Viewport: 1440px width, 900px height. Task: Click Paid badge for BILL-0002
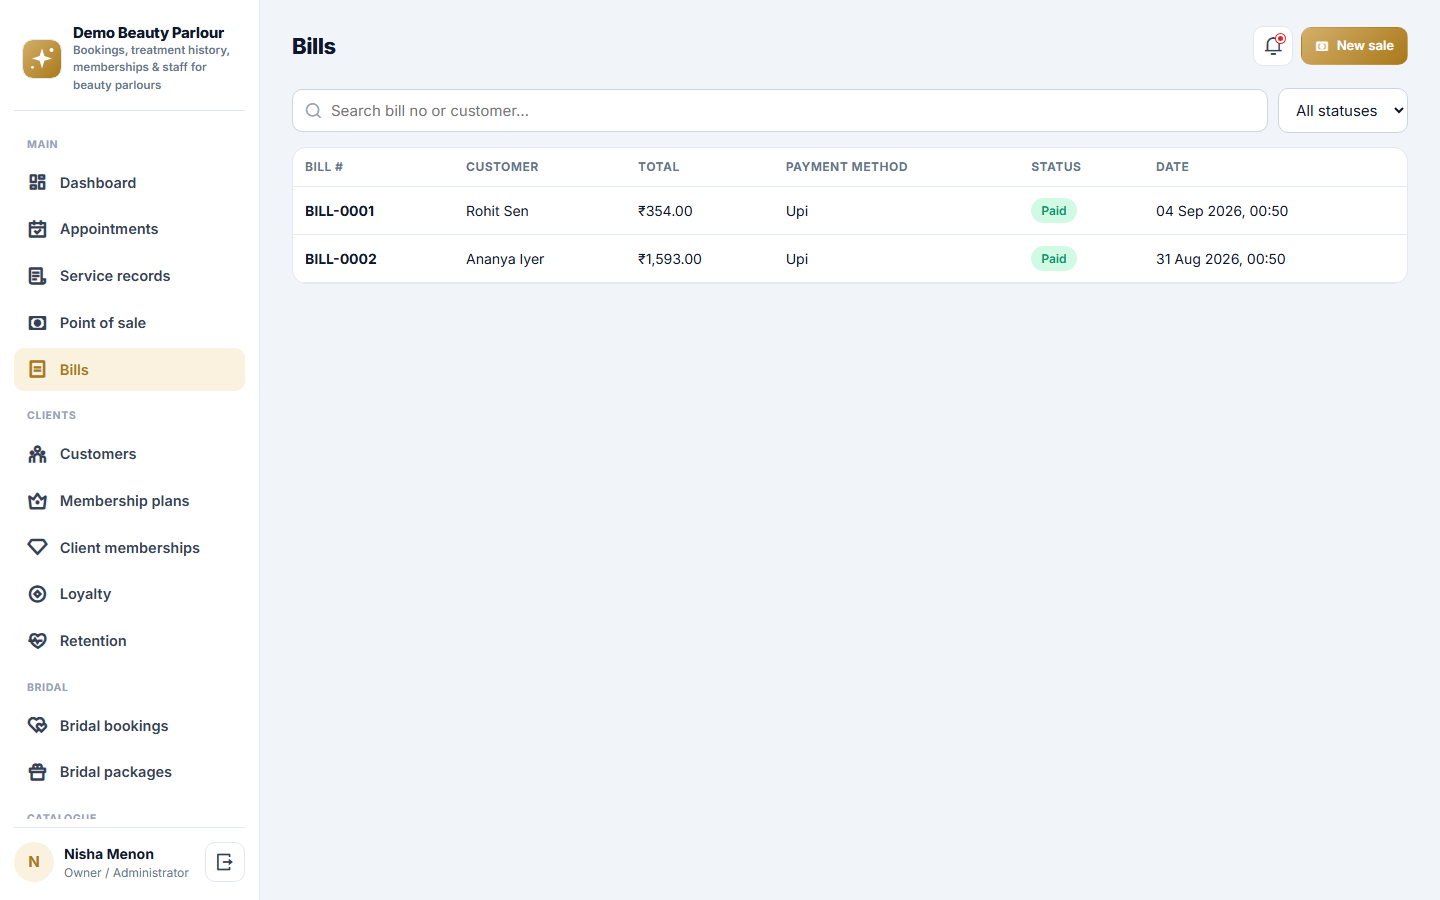coord(1054,259)
